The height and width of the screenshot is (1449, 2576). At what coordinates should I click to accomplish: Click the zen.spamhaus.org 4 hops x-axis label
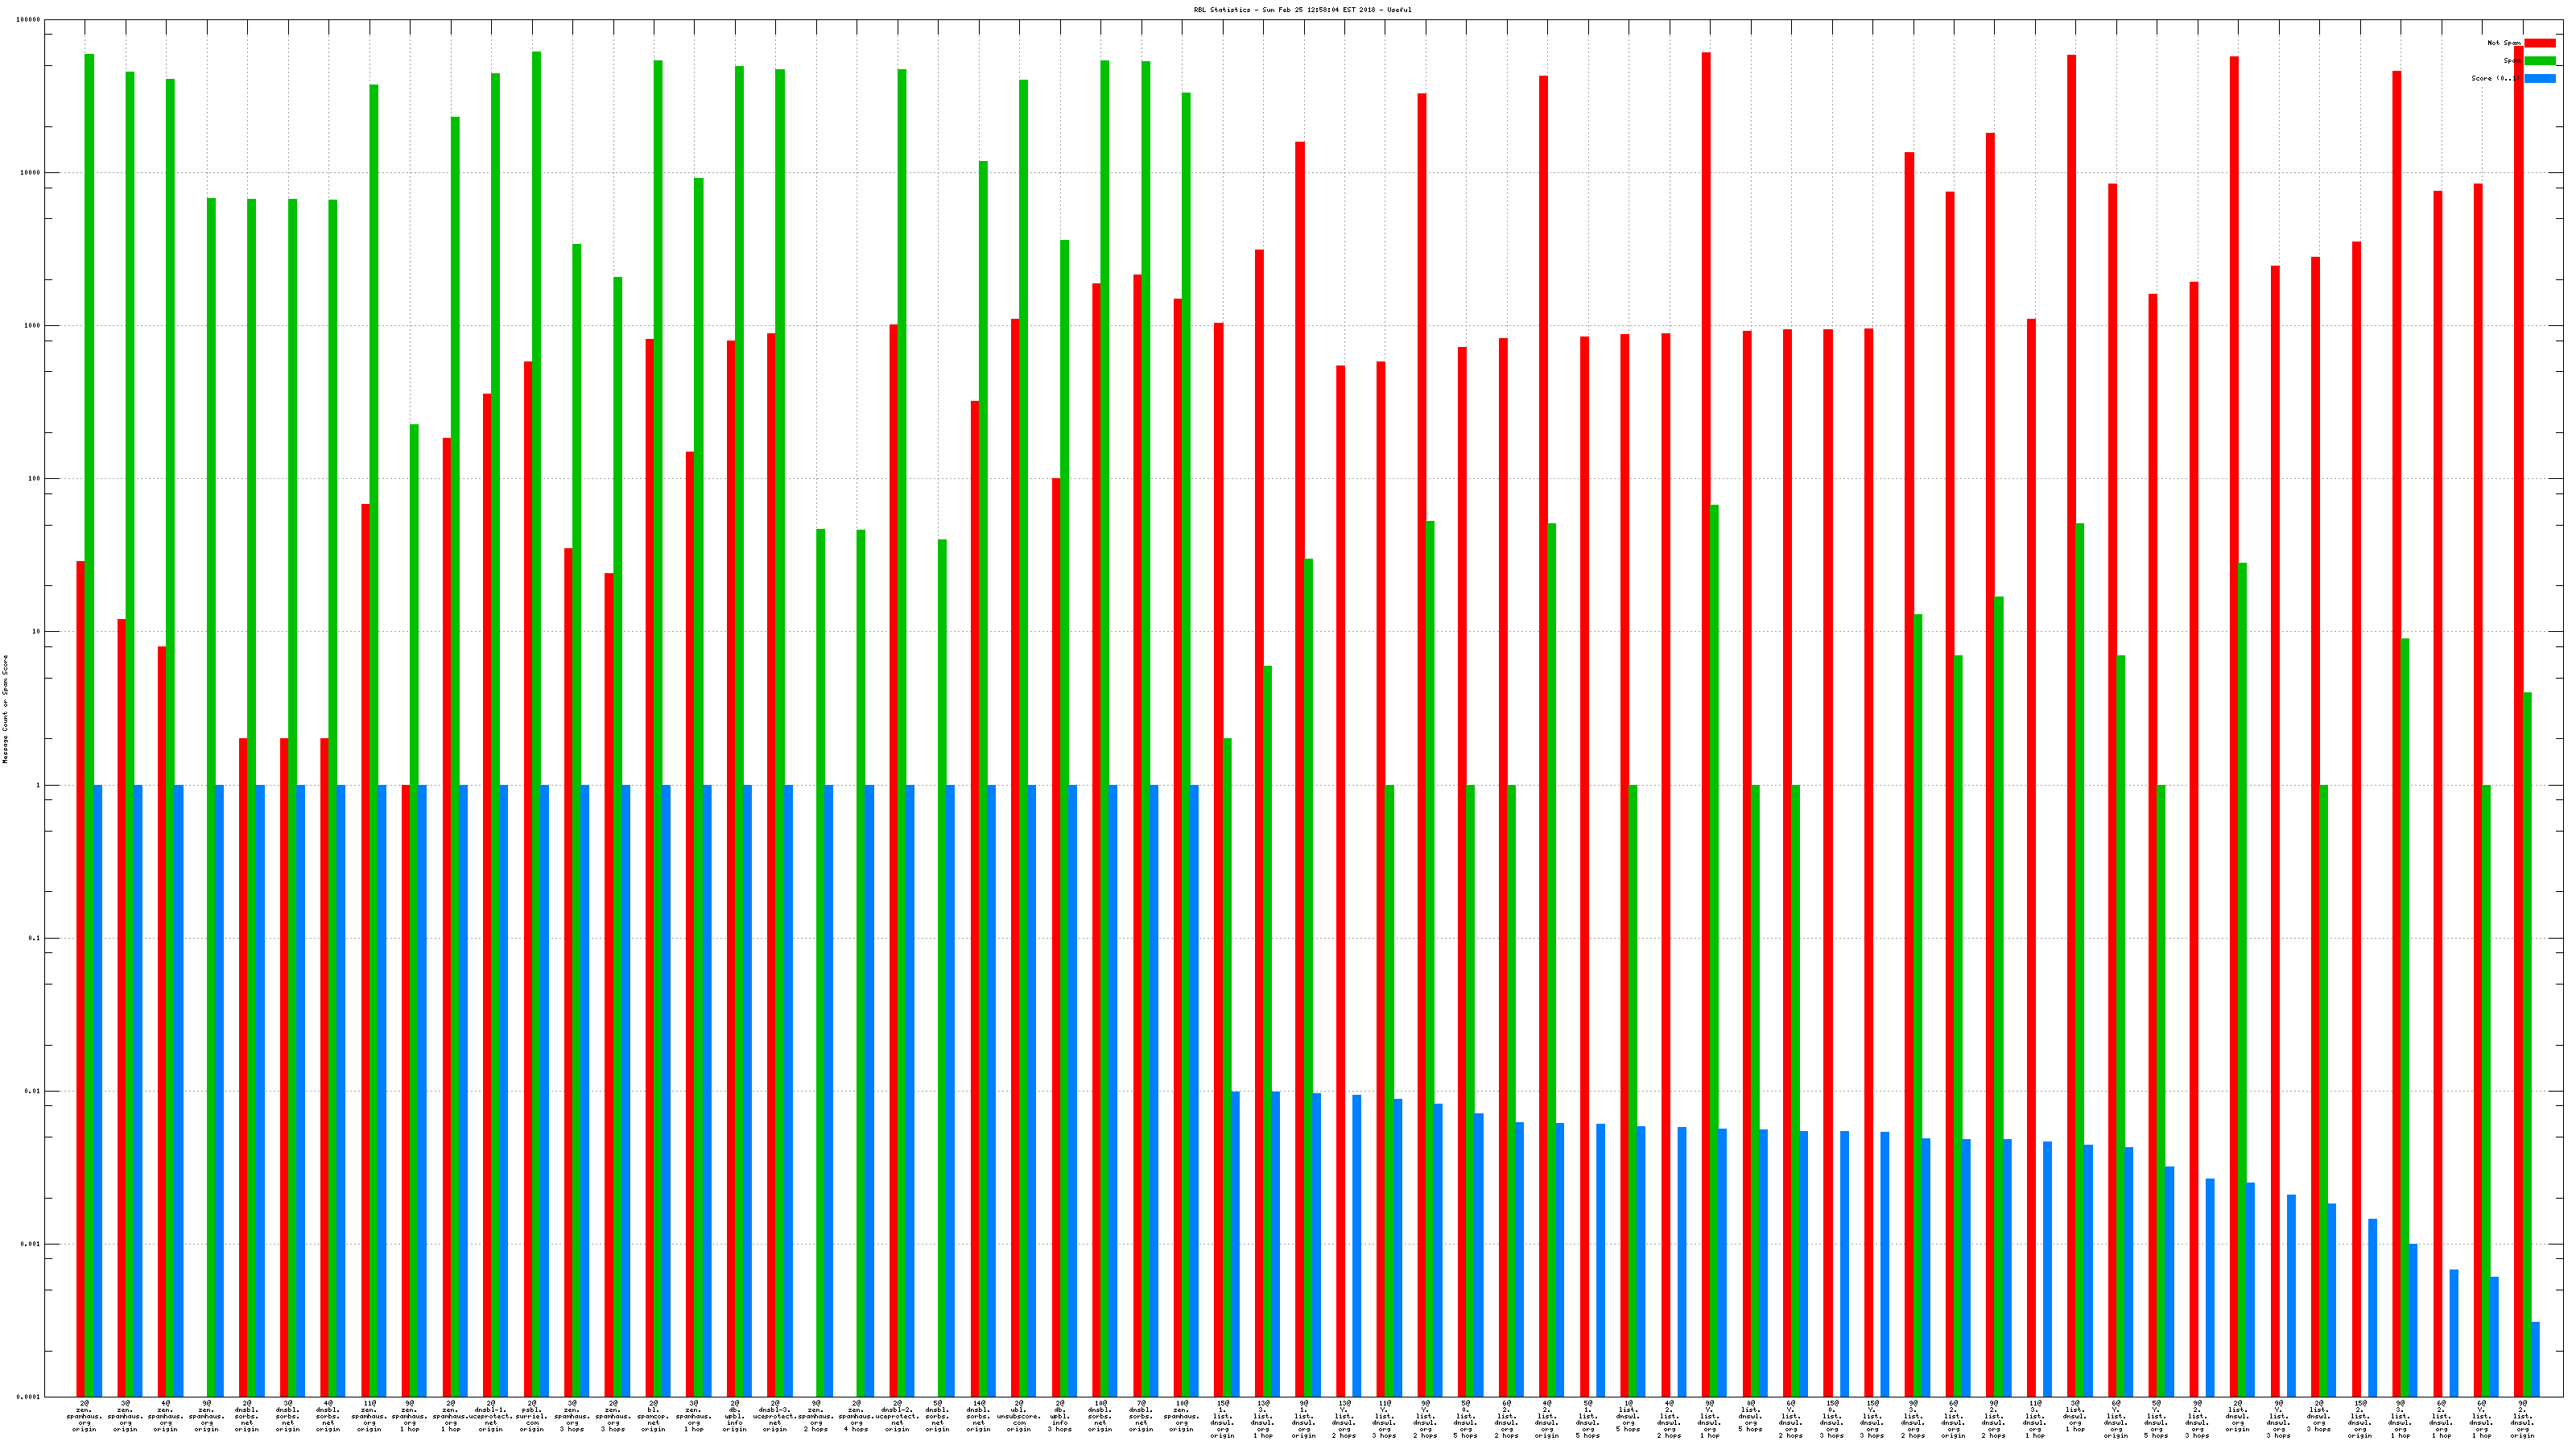[857, 1416]
